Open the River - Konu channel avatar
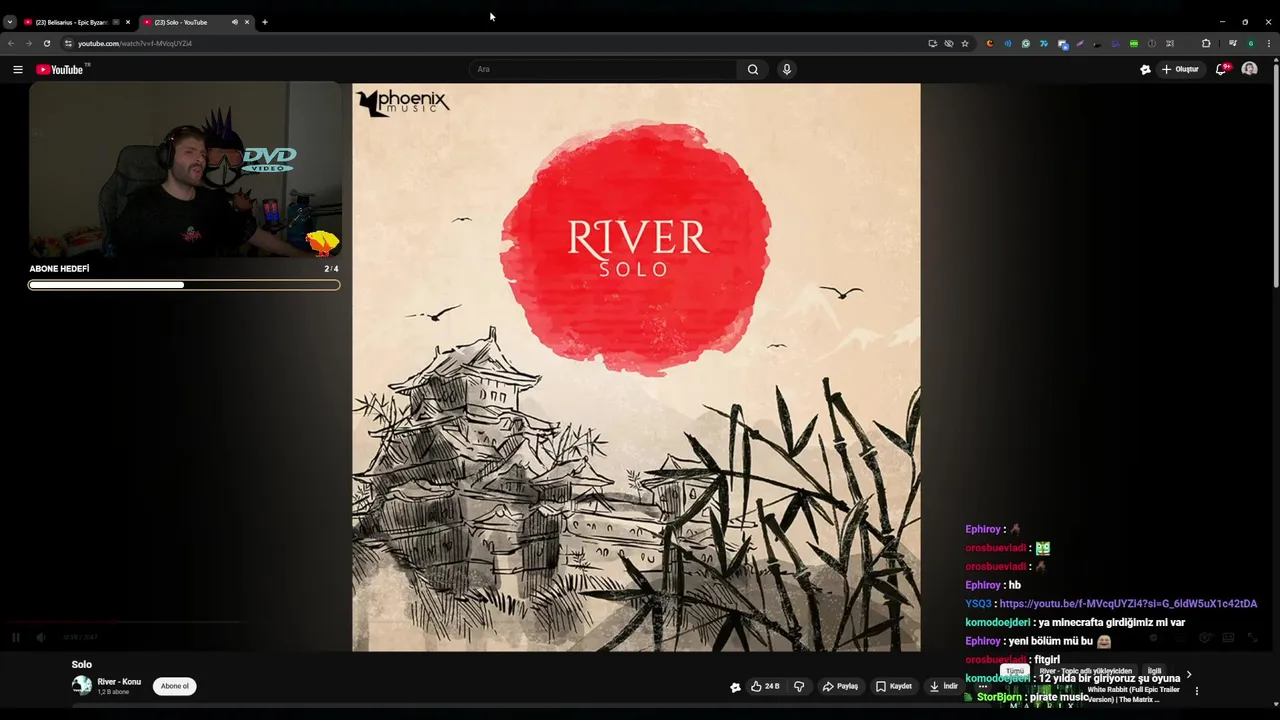1280x720 pixels. (82, 686)
